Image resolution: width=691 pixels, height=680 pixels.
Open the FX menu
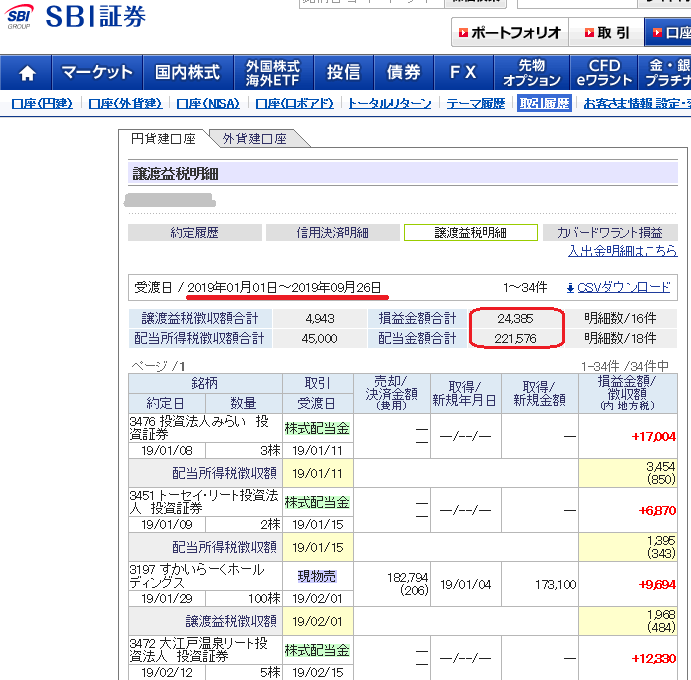pos(464,73)
